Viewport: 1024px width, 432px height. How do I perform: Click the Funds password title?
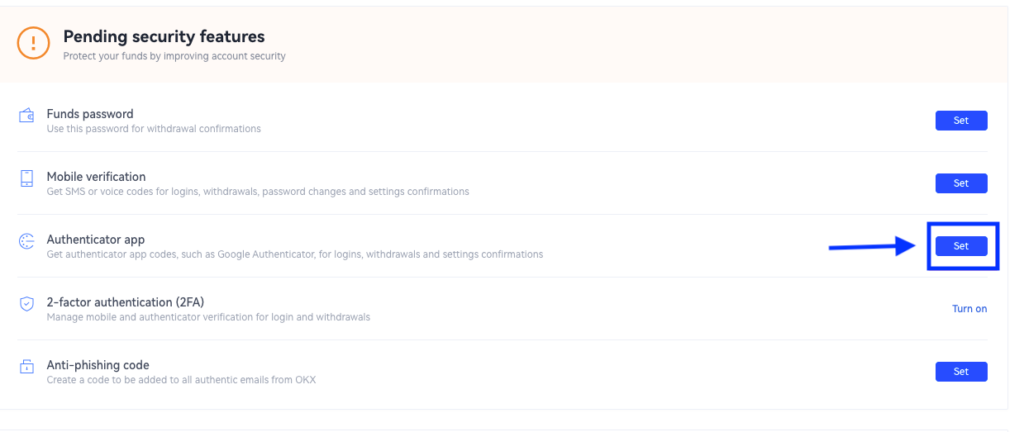(90, 114)
